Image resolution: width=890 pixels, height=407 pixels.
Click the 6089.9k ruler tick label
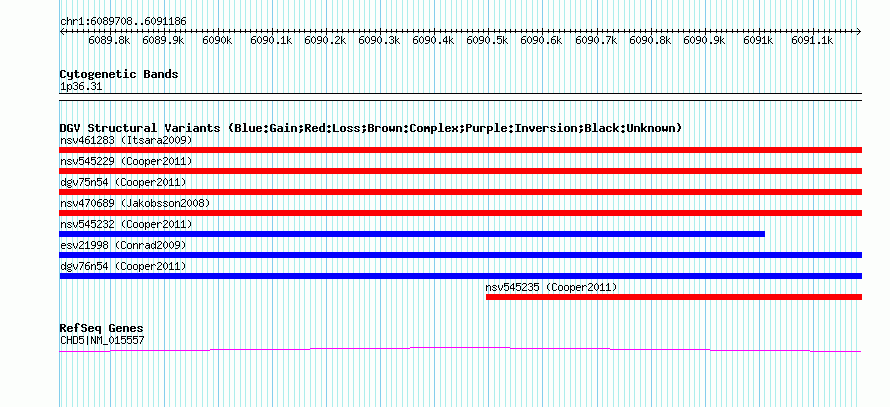pos(163,40)
